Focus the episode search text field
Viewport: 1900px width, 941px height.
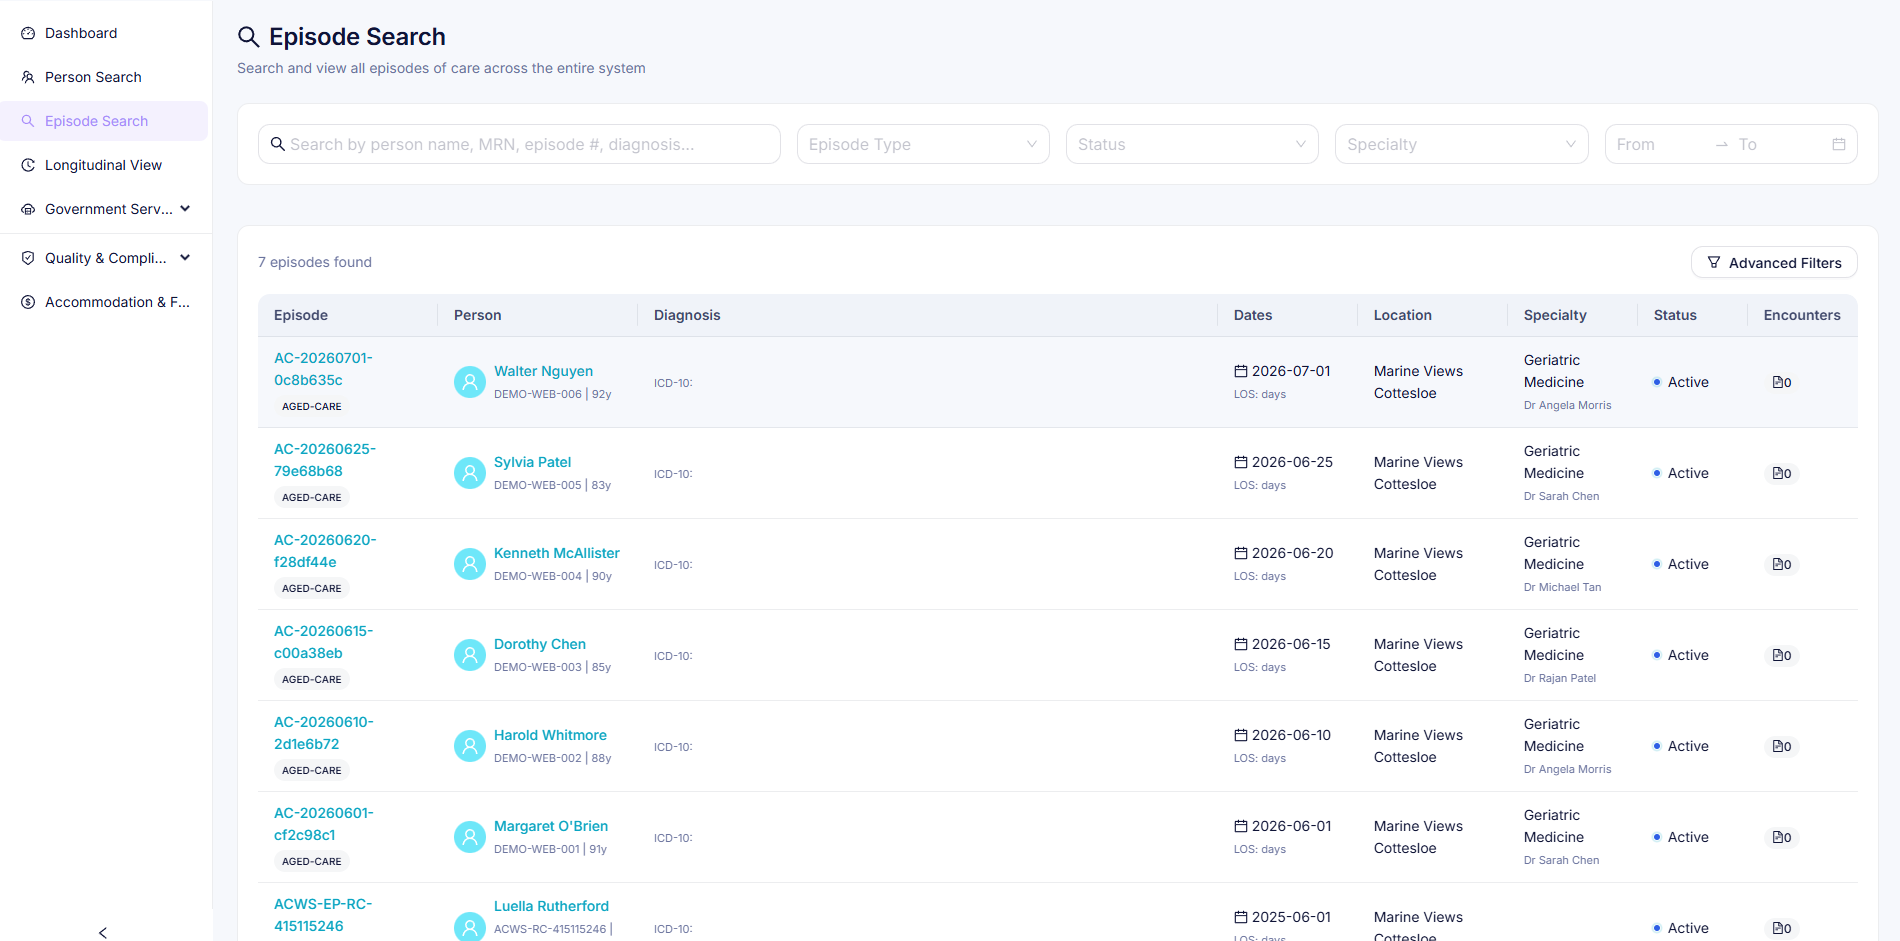(x=519, y=144)
